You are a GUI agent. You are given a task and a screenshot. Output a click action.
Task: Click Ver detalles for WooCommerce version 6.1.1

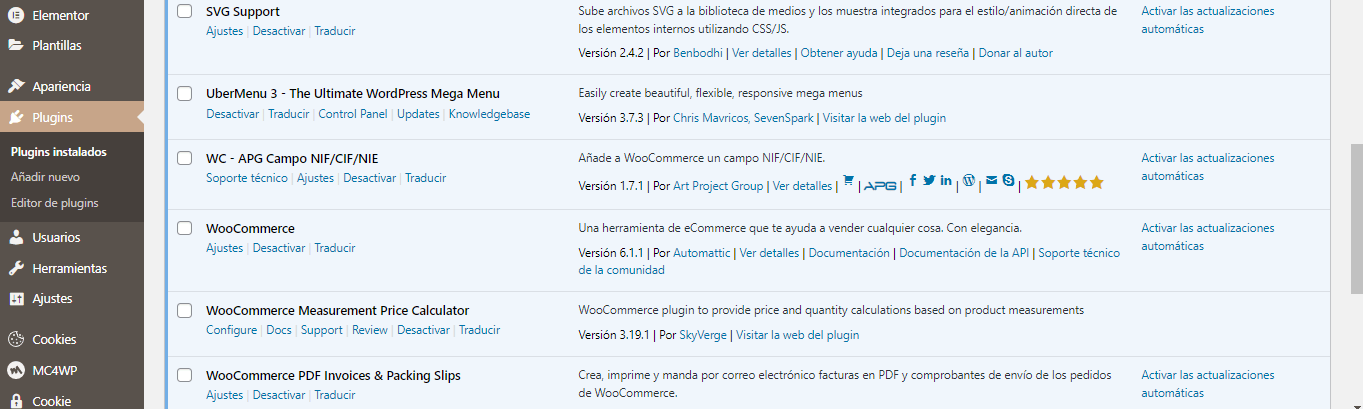click(x=769, y=253)
